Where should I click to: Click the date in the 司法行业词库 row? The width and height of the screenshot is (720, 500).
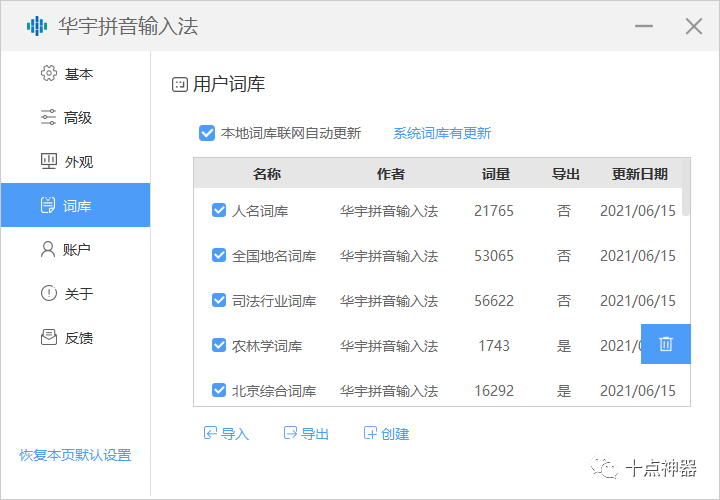point(638,301)
